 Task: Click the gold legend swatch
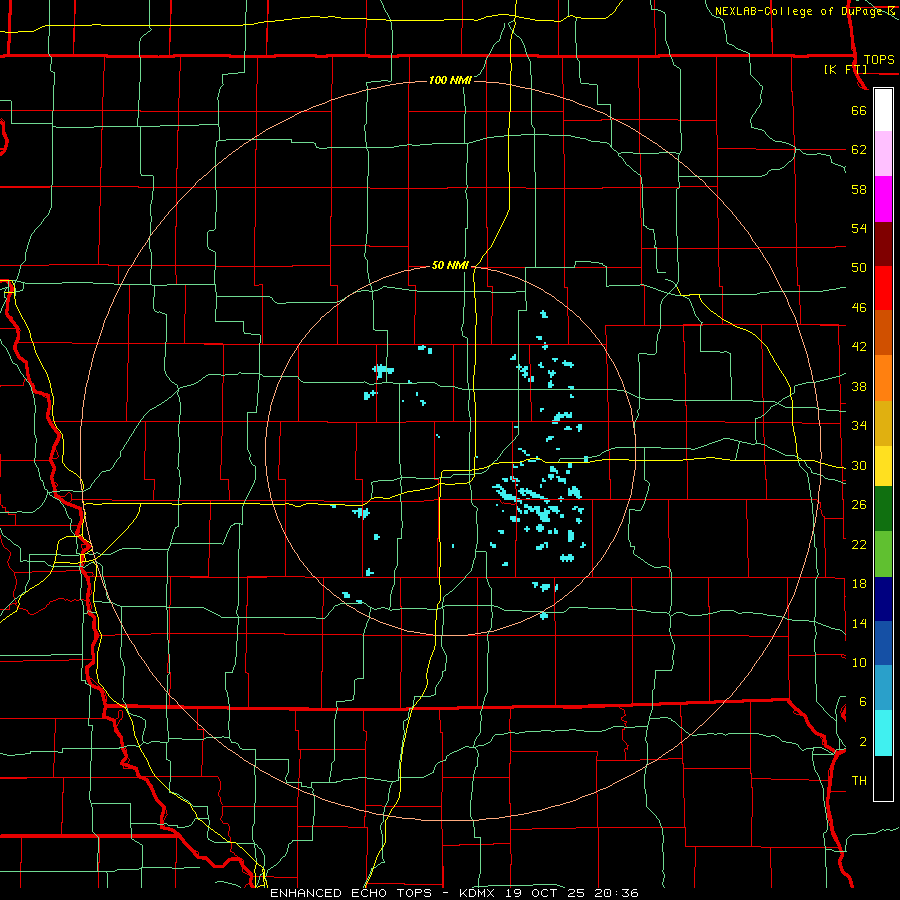point(883,424)
